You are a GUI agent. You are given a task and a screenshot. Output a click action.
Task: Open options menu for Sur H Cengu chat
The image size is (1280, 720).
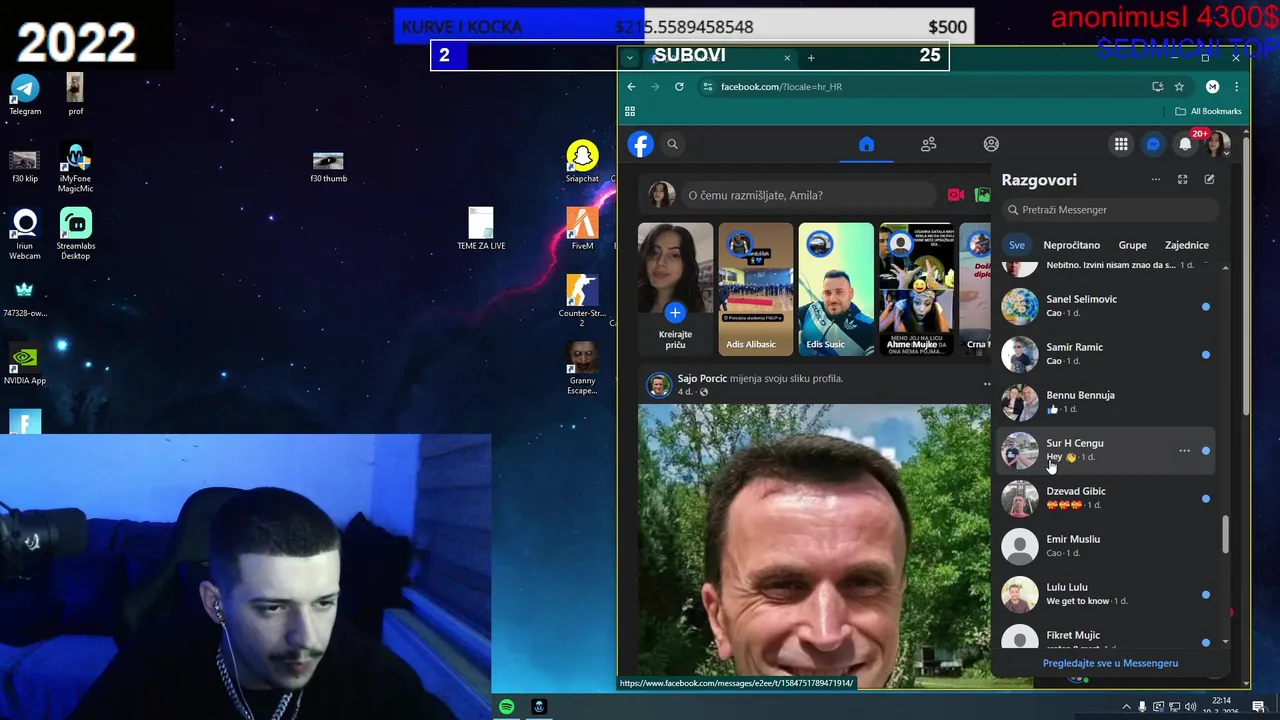point(1184,451)
